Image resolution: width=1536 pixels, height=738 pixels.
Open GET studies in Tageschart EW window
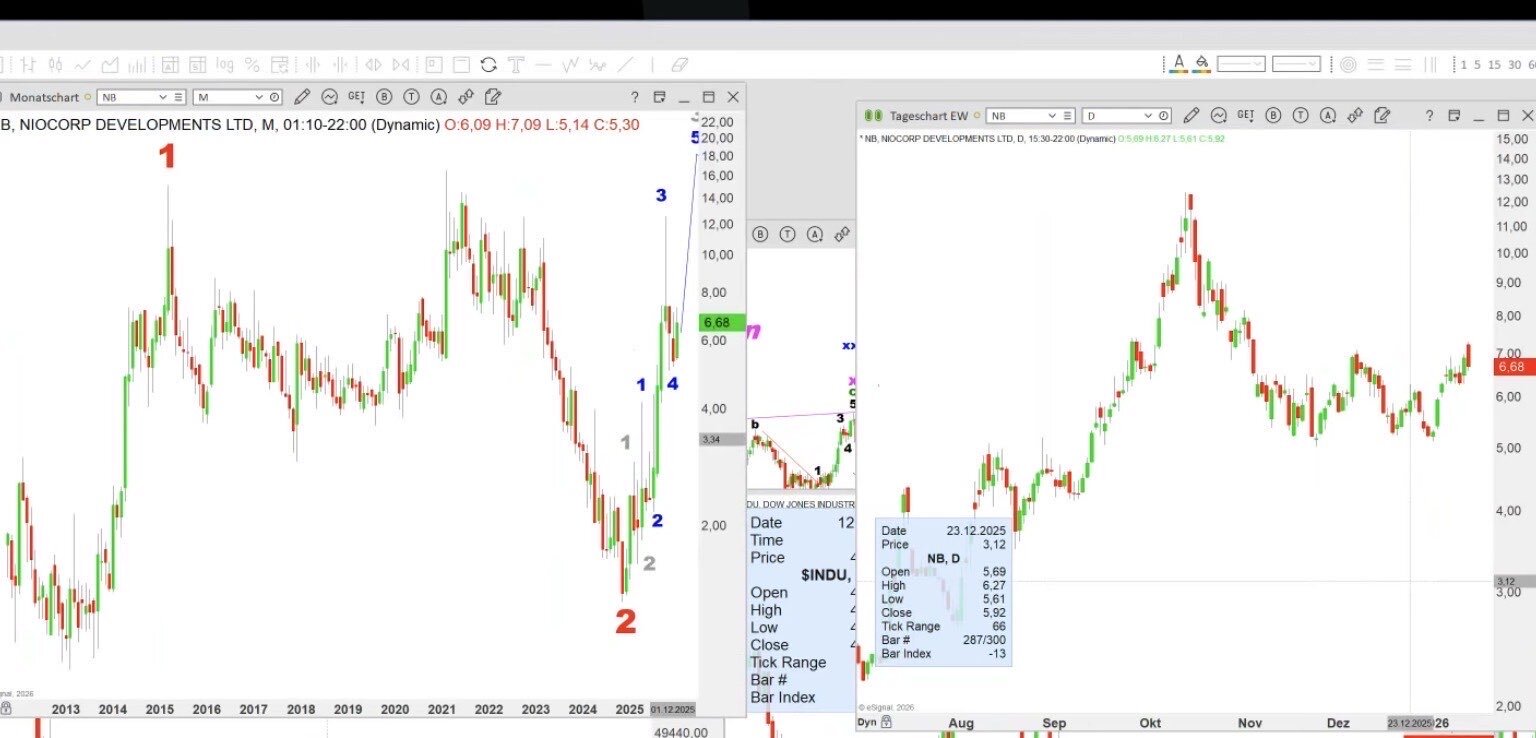click(x=1245, y=115)
